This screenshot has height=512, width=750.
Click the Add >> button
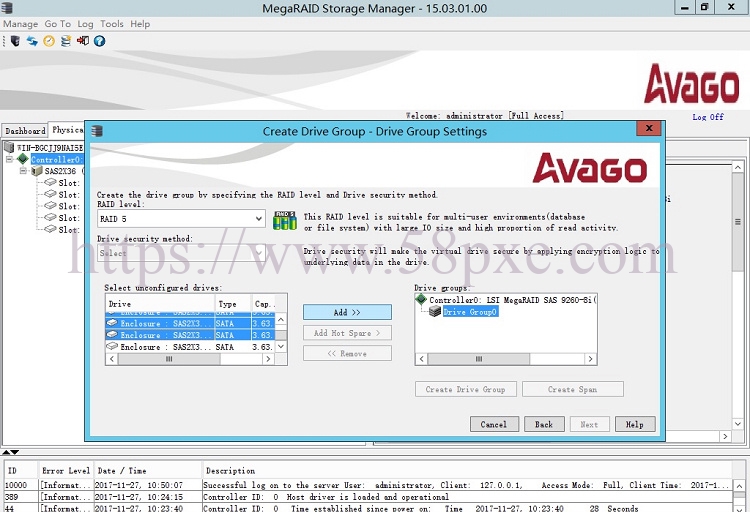pos(347,312)
